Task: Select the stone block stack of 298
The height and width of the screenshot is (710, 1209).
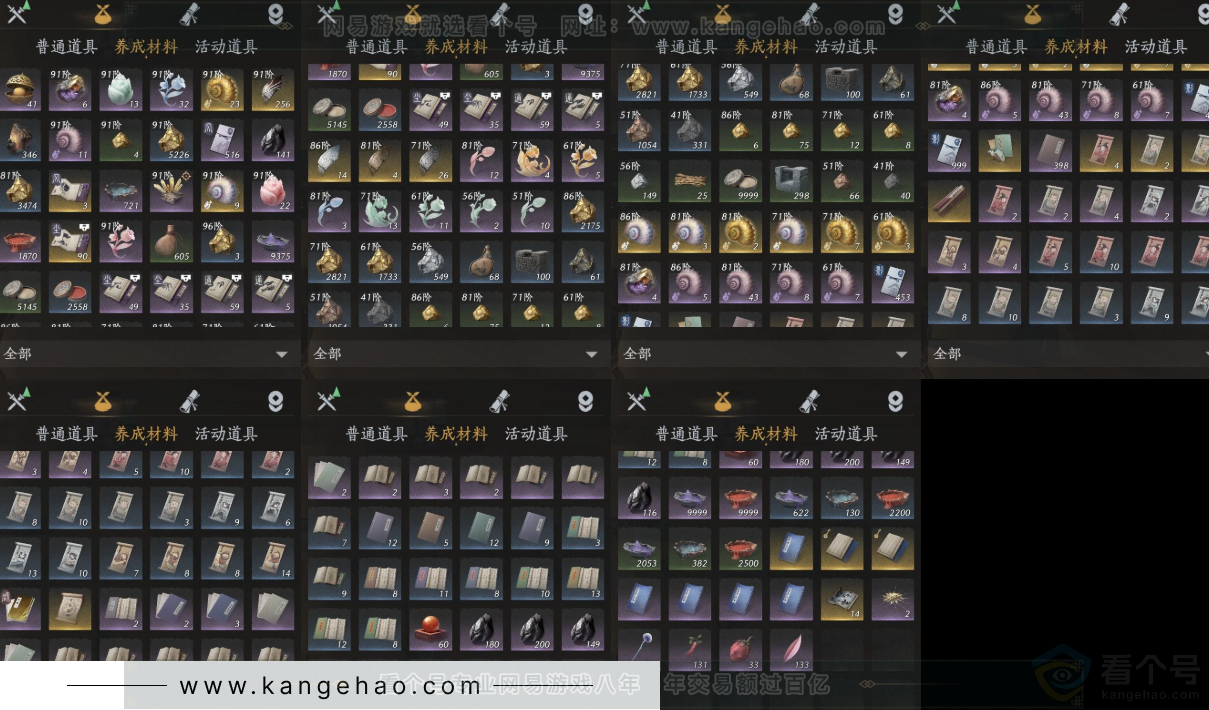Action: tap(791, 180)
